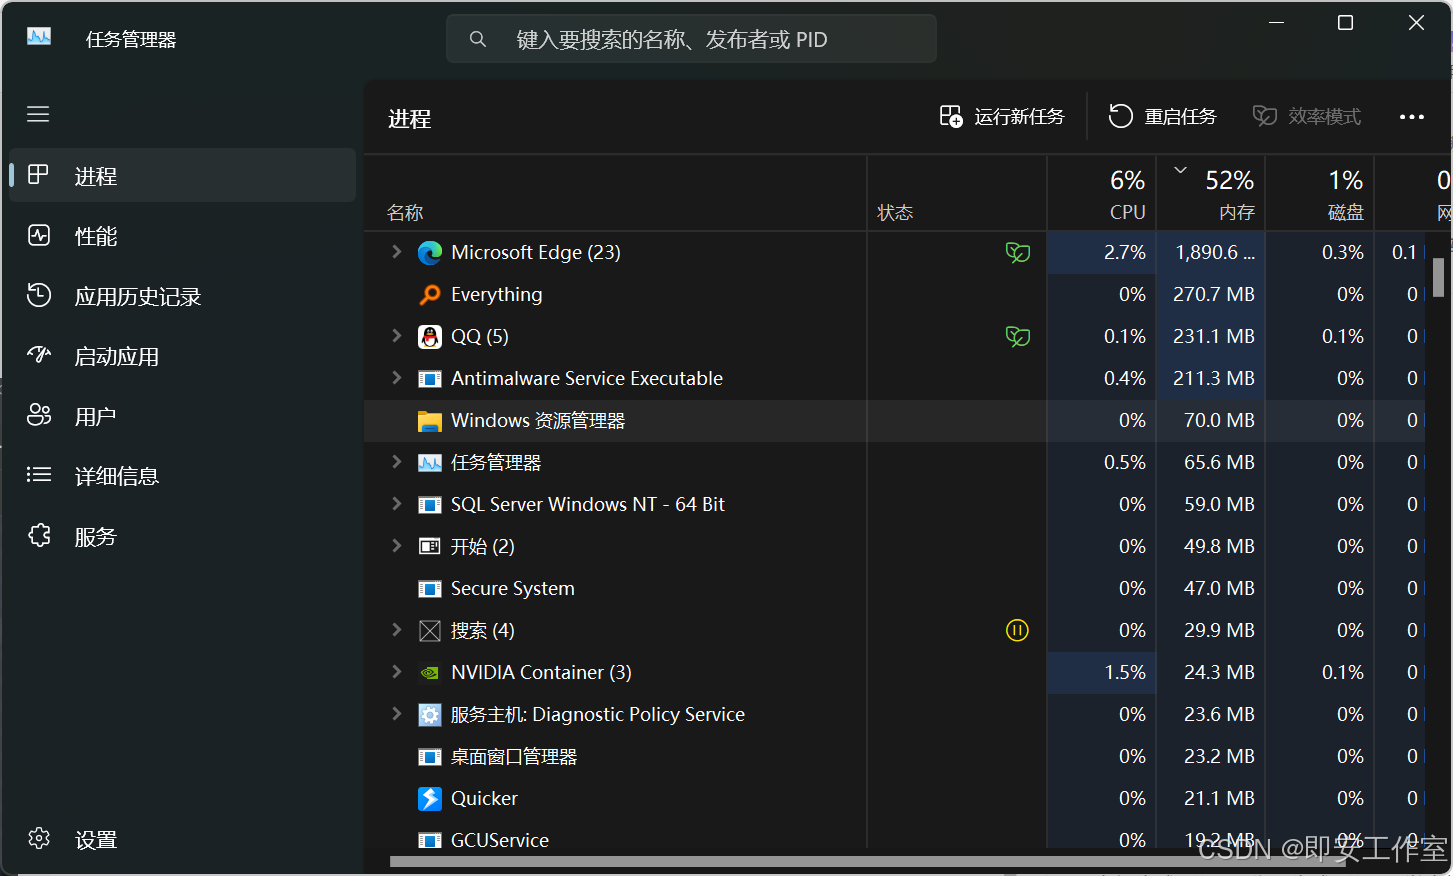Switch to the 进程 sidebar tab
1453x876 pixels.
click(182, 176)
